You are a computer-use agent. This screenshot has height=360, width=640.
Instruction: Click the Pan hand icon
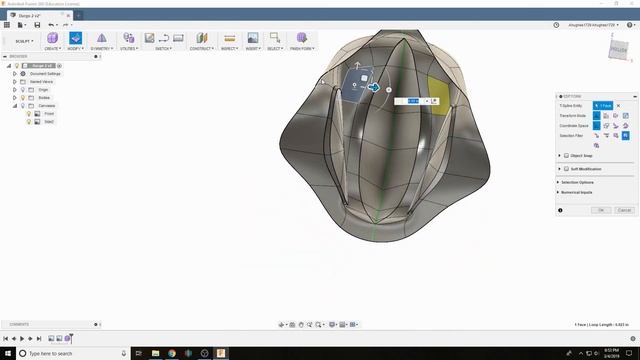(x=301, y=324)
